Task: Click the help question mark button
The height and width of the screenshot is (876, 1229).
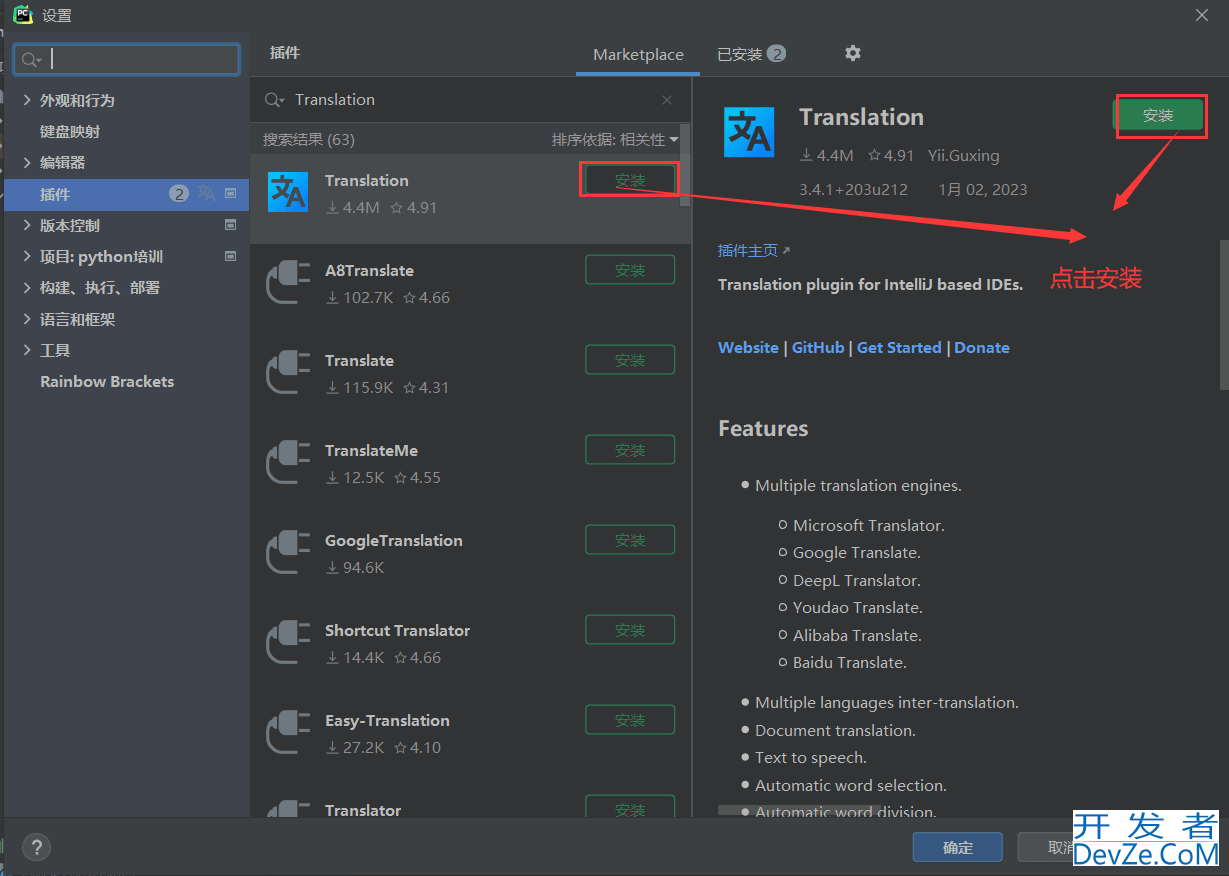Action: pos(36,847)
